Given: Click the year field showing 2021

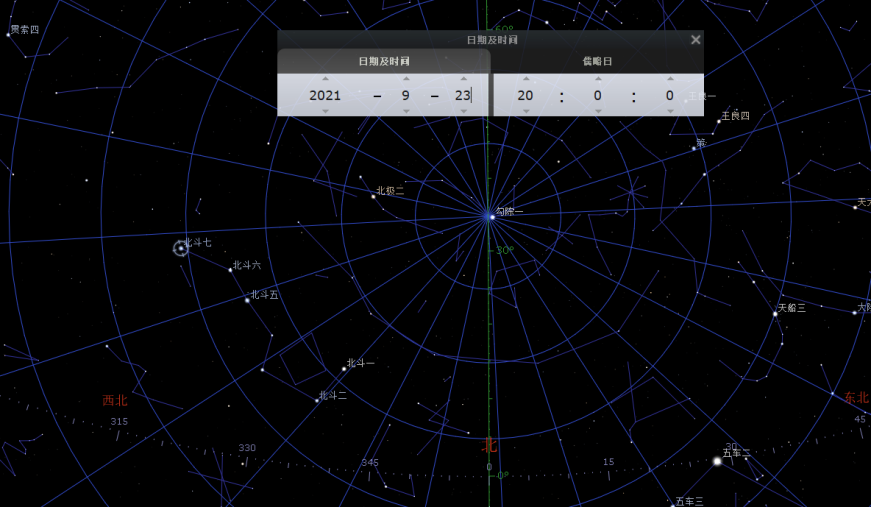Looking at the screenshot, I should 325,96.
